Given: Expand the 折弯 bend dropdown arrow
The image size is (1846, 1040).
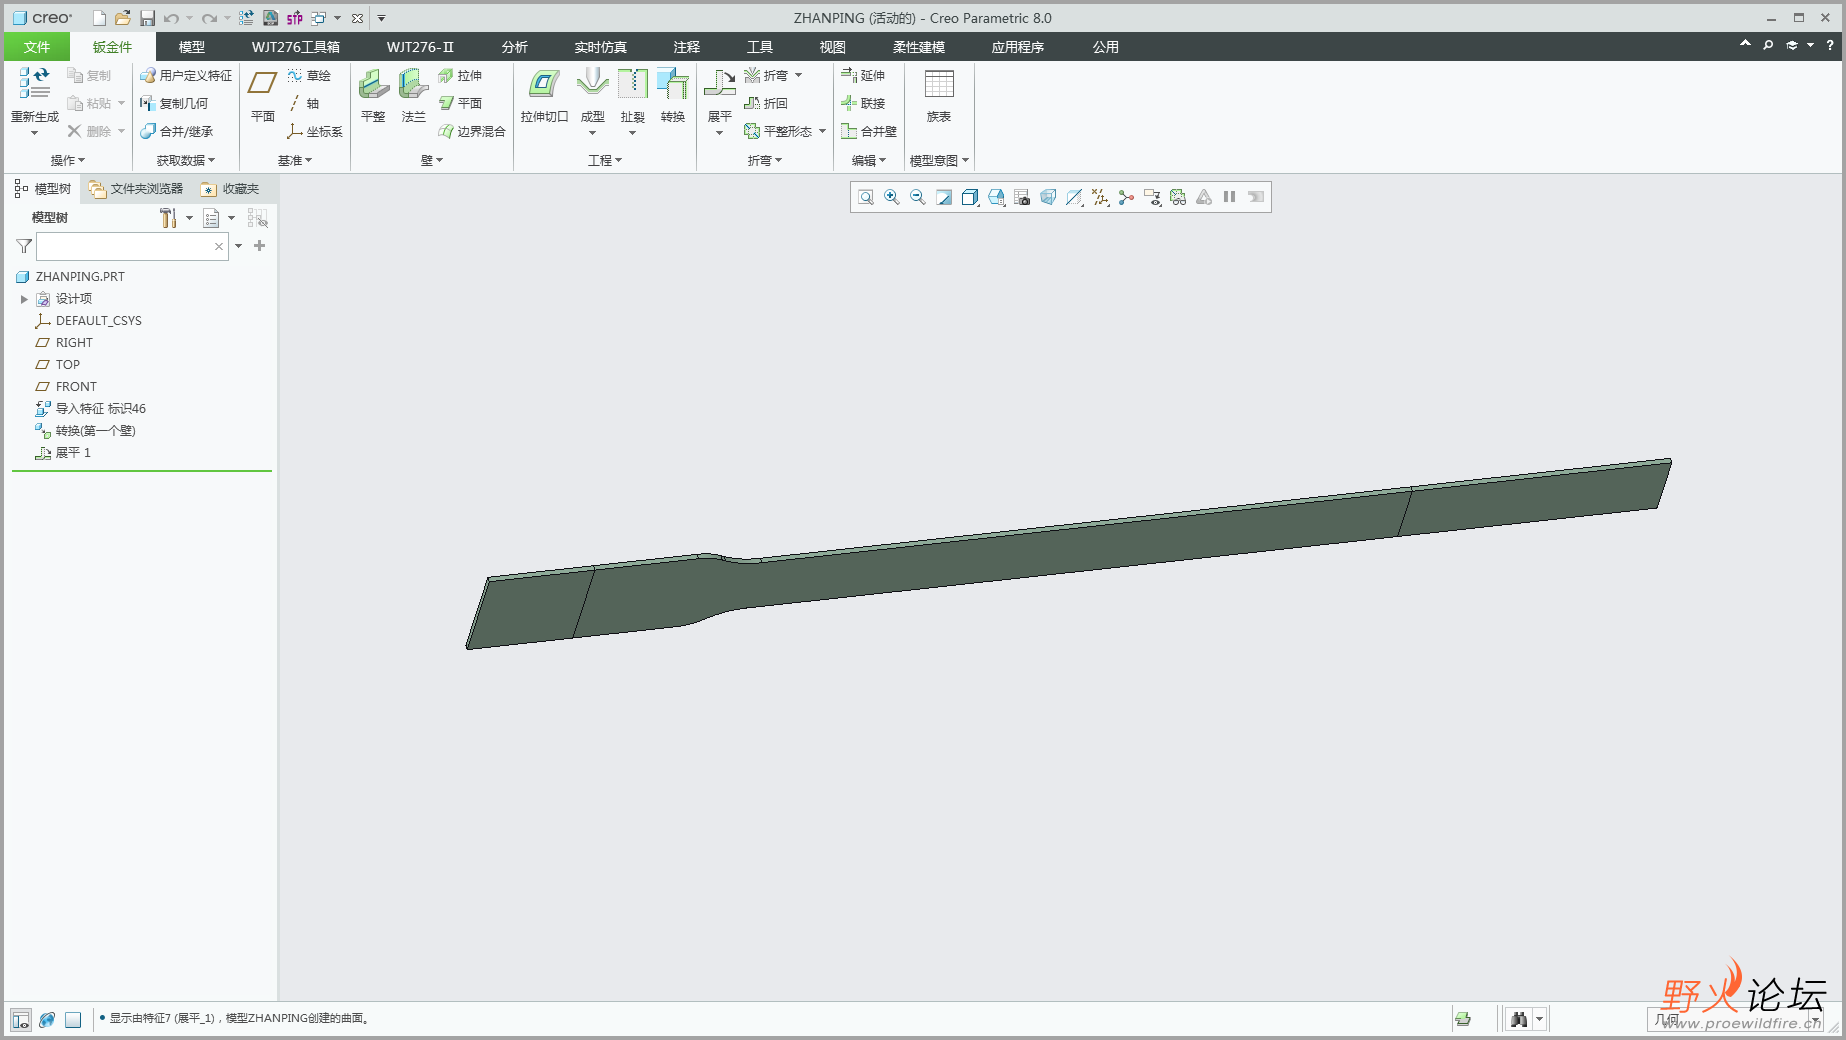Looking at the screenshot, I should point(798,76).
